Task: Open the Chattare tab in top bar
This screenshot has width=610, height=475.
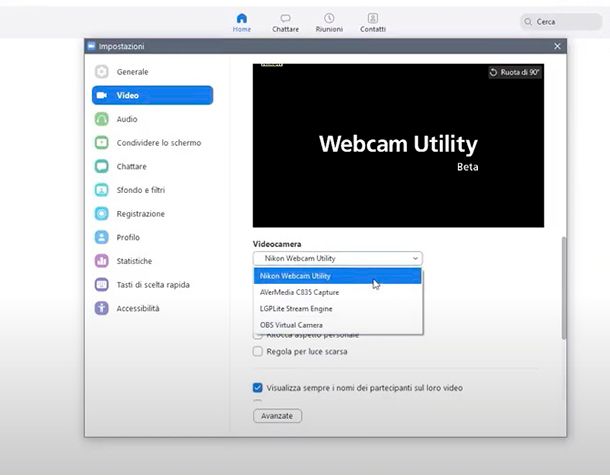Action: pyautogui.click(x=286, y=23)
